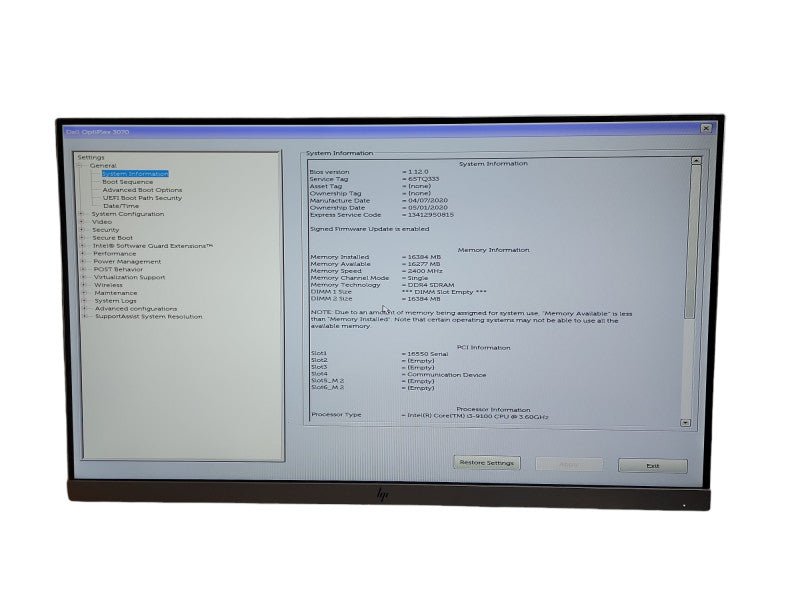Expand the System Configuration node

pyautogui.click(x=82, y=214)
